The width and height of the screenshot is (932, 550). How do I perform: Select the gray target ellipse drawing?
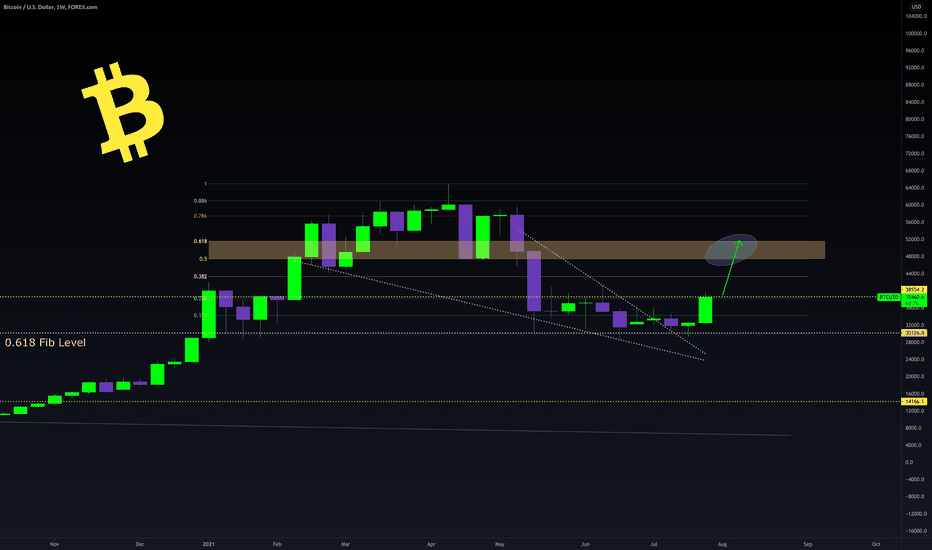pyautogui.click(x=731, y=250)
